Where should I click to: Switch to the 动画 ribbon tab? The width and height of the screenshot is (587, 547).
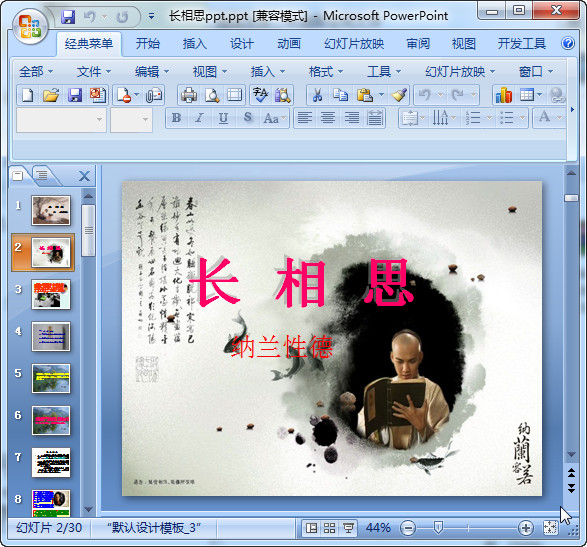289,44
